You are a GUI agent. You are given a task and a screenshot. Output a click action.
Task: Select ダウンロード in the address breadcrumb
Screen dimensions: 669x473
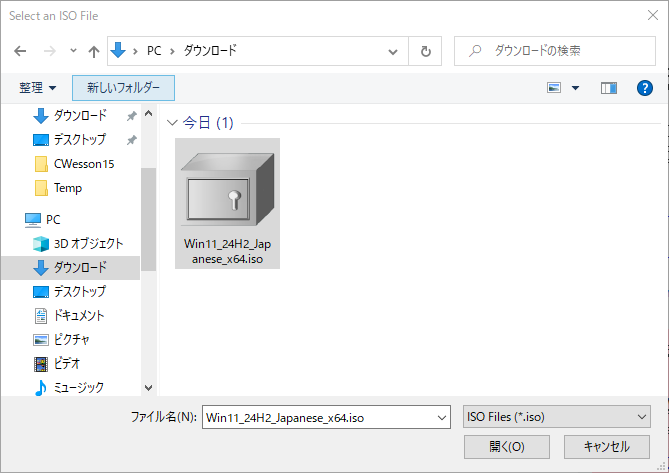tap(210, 51)
